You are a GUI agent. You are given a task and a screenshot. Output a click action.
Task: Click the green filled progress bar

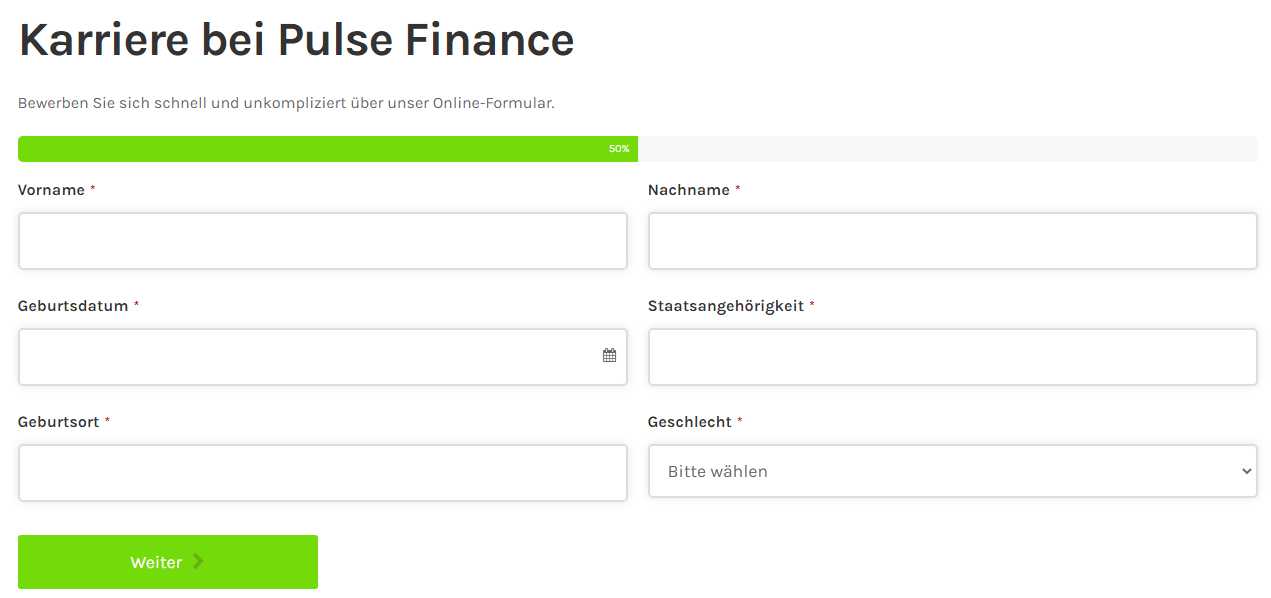(x=328, y=149)
